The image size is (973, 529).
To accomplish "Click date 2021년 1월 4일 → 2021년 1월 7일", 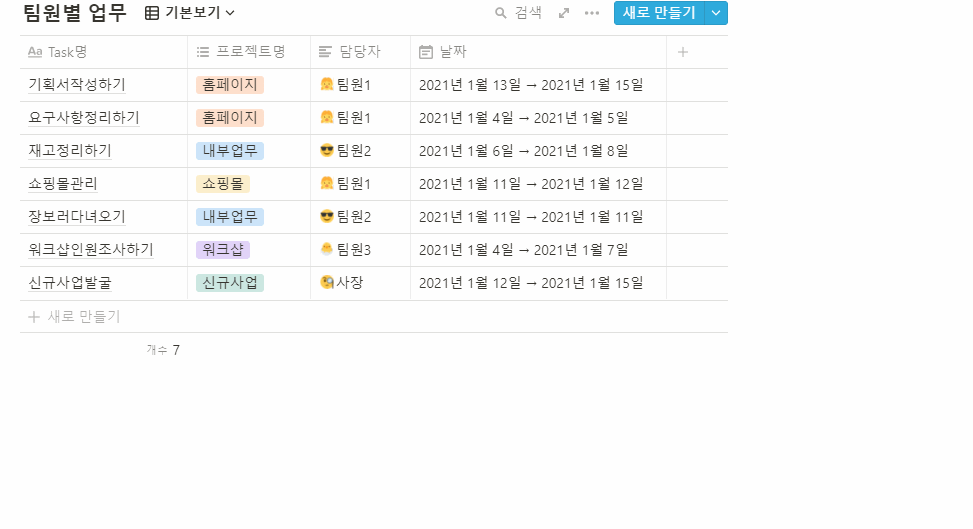I will [523, 250].
